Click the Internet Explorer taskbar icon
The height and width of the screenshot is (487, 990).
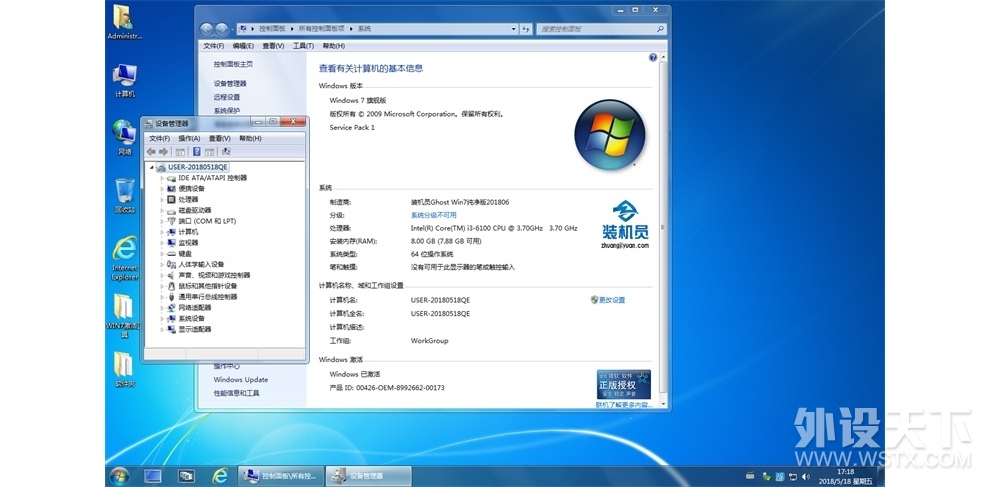tap(220, 476)
